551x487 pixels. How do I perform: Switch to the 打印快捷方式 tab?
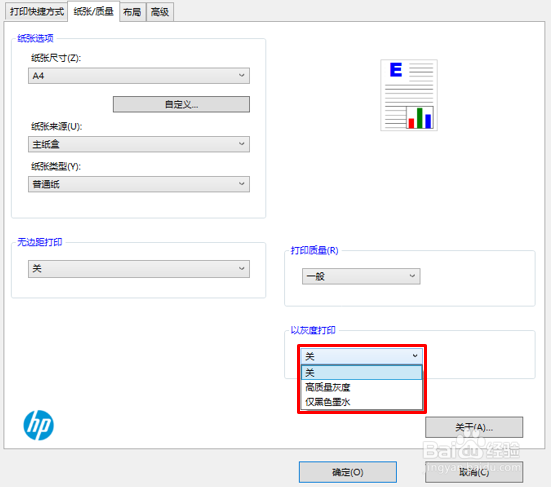(37, 12)
